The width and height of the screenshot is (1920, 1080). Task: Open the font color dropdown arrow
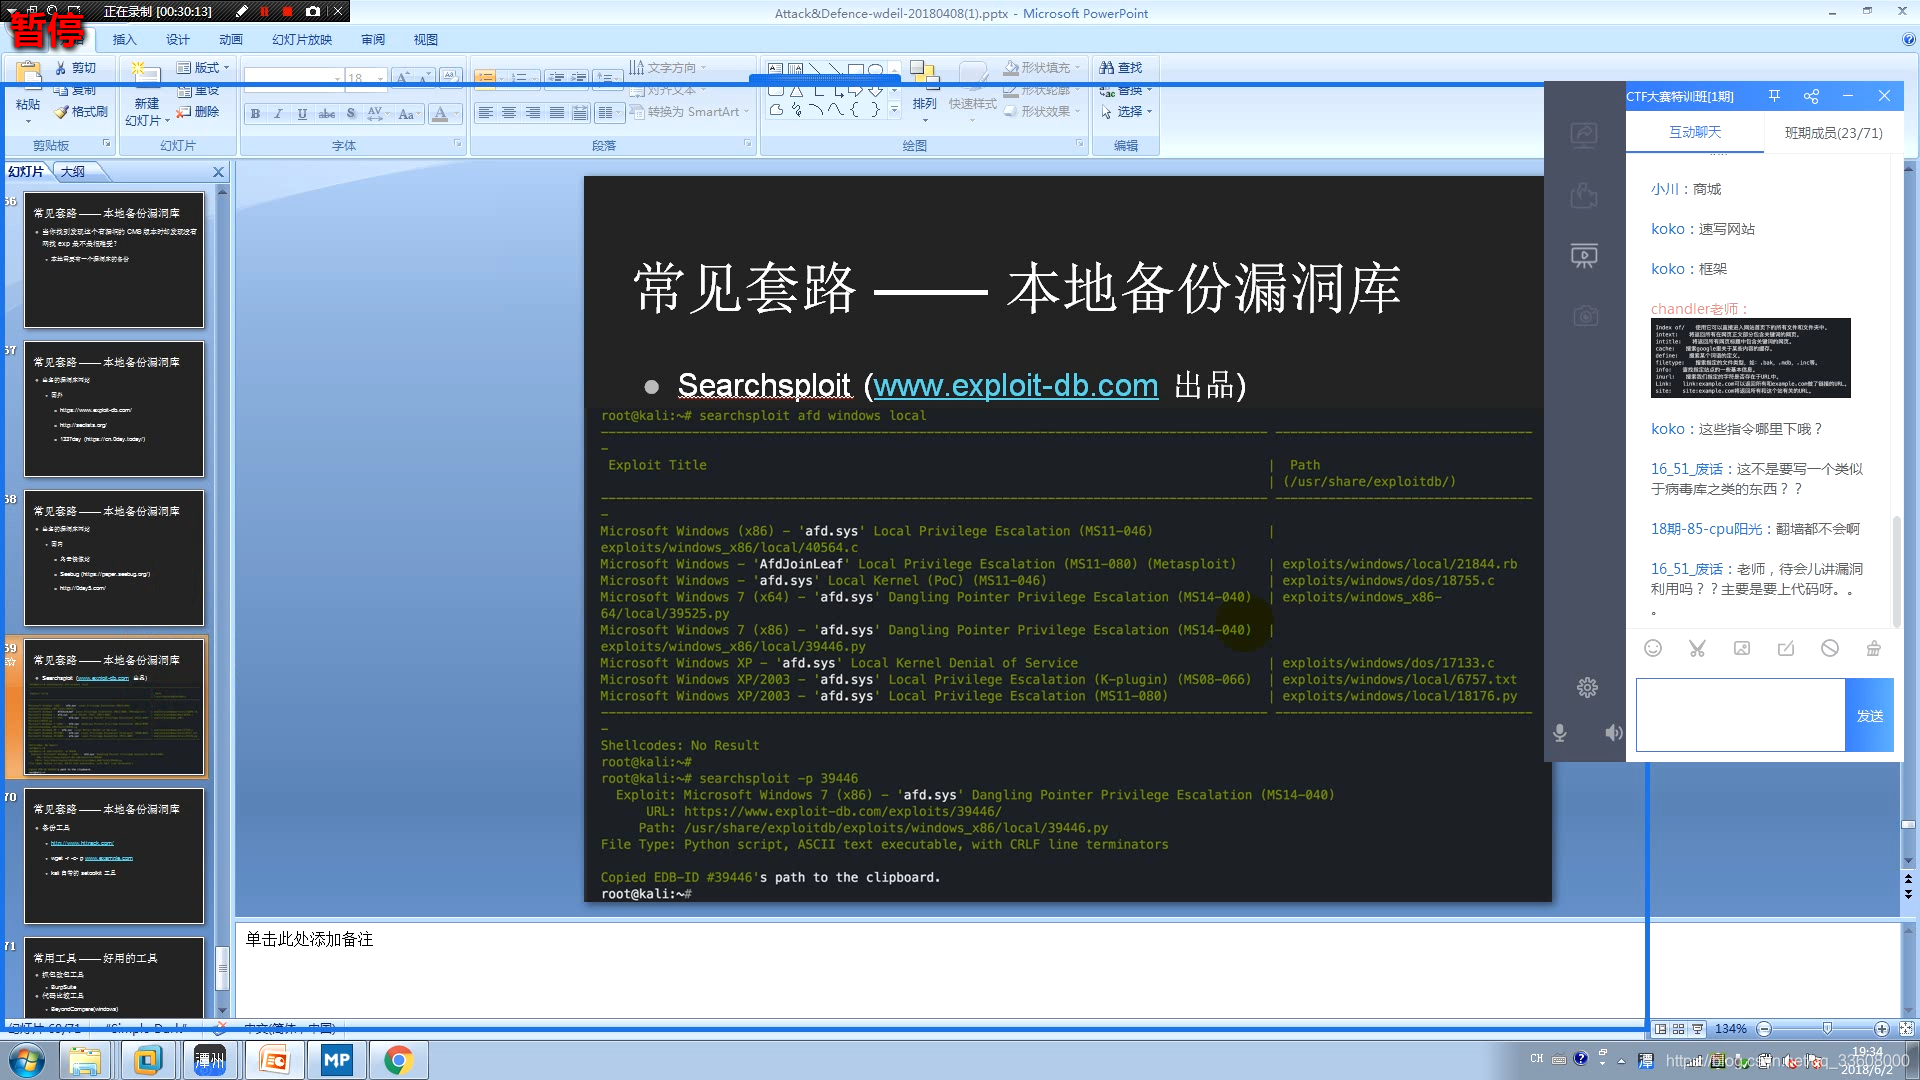point(456,114)
